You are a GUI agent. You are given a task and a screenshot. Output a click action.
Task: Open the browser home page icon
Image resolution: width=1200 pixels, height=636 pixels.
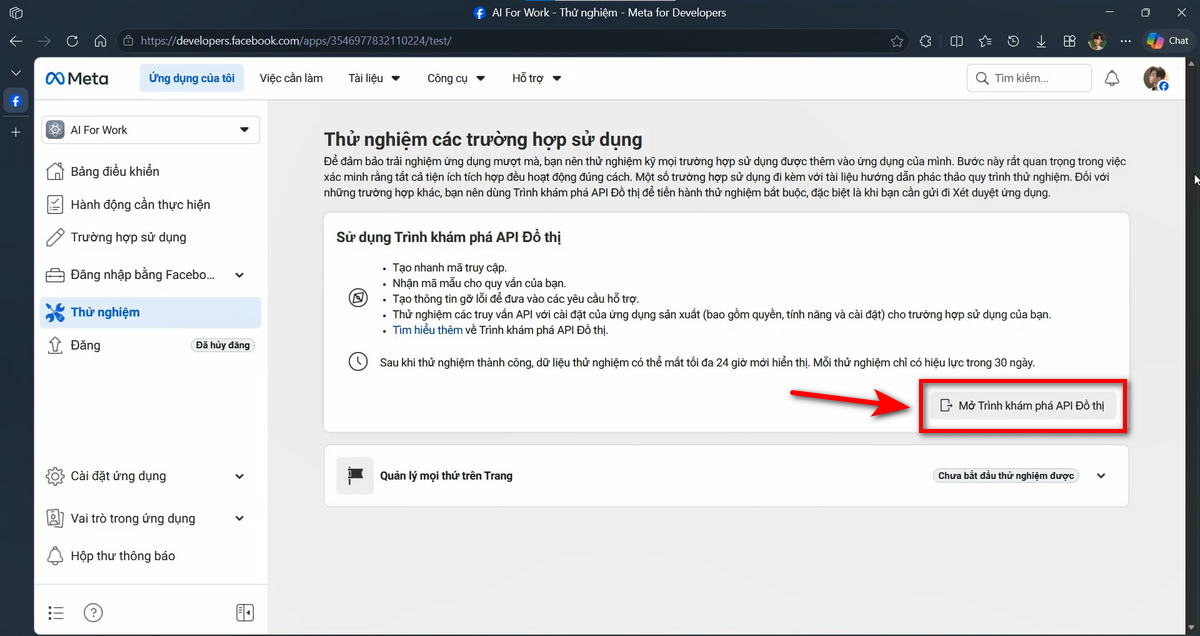100,41
